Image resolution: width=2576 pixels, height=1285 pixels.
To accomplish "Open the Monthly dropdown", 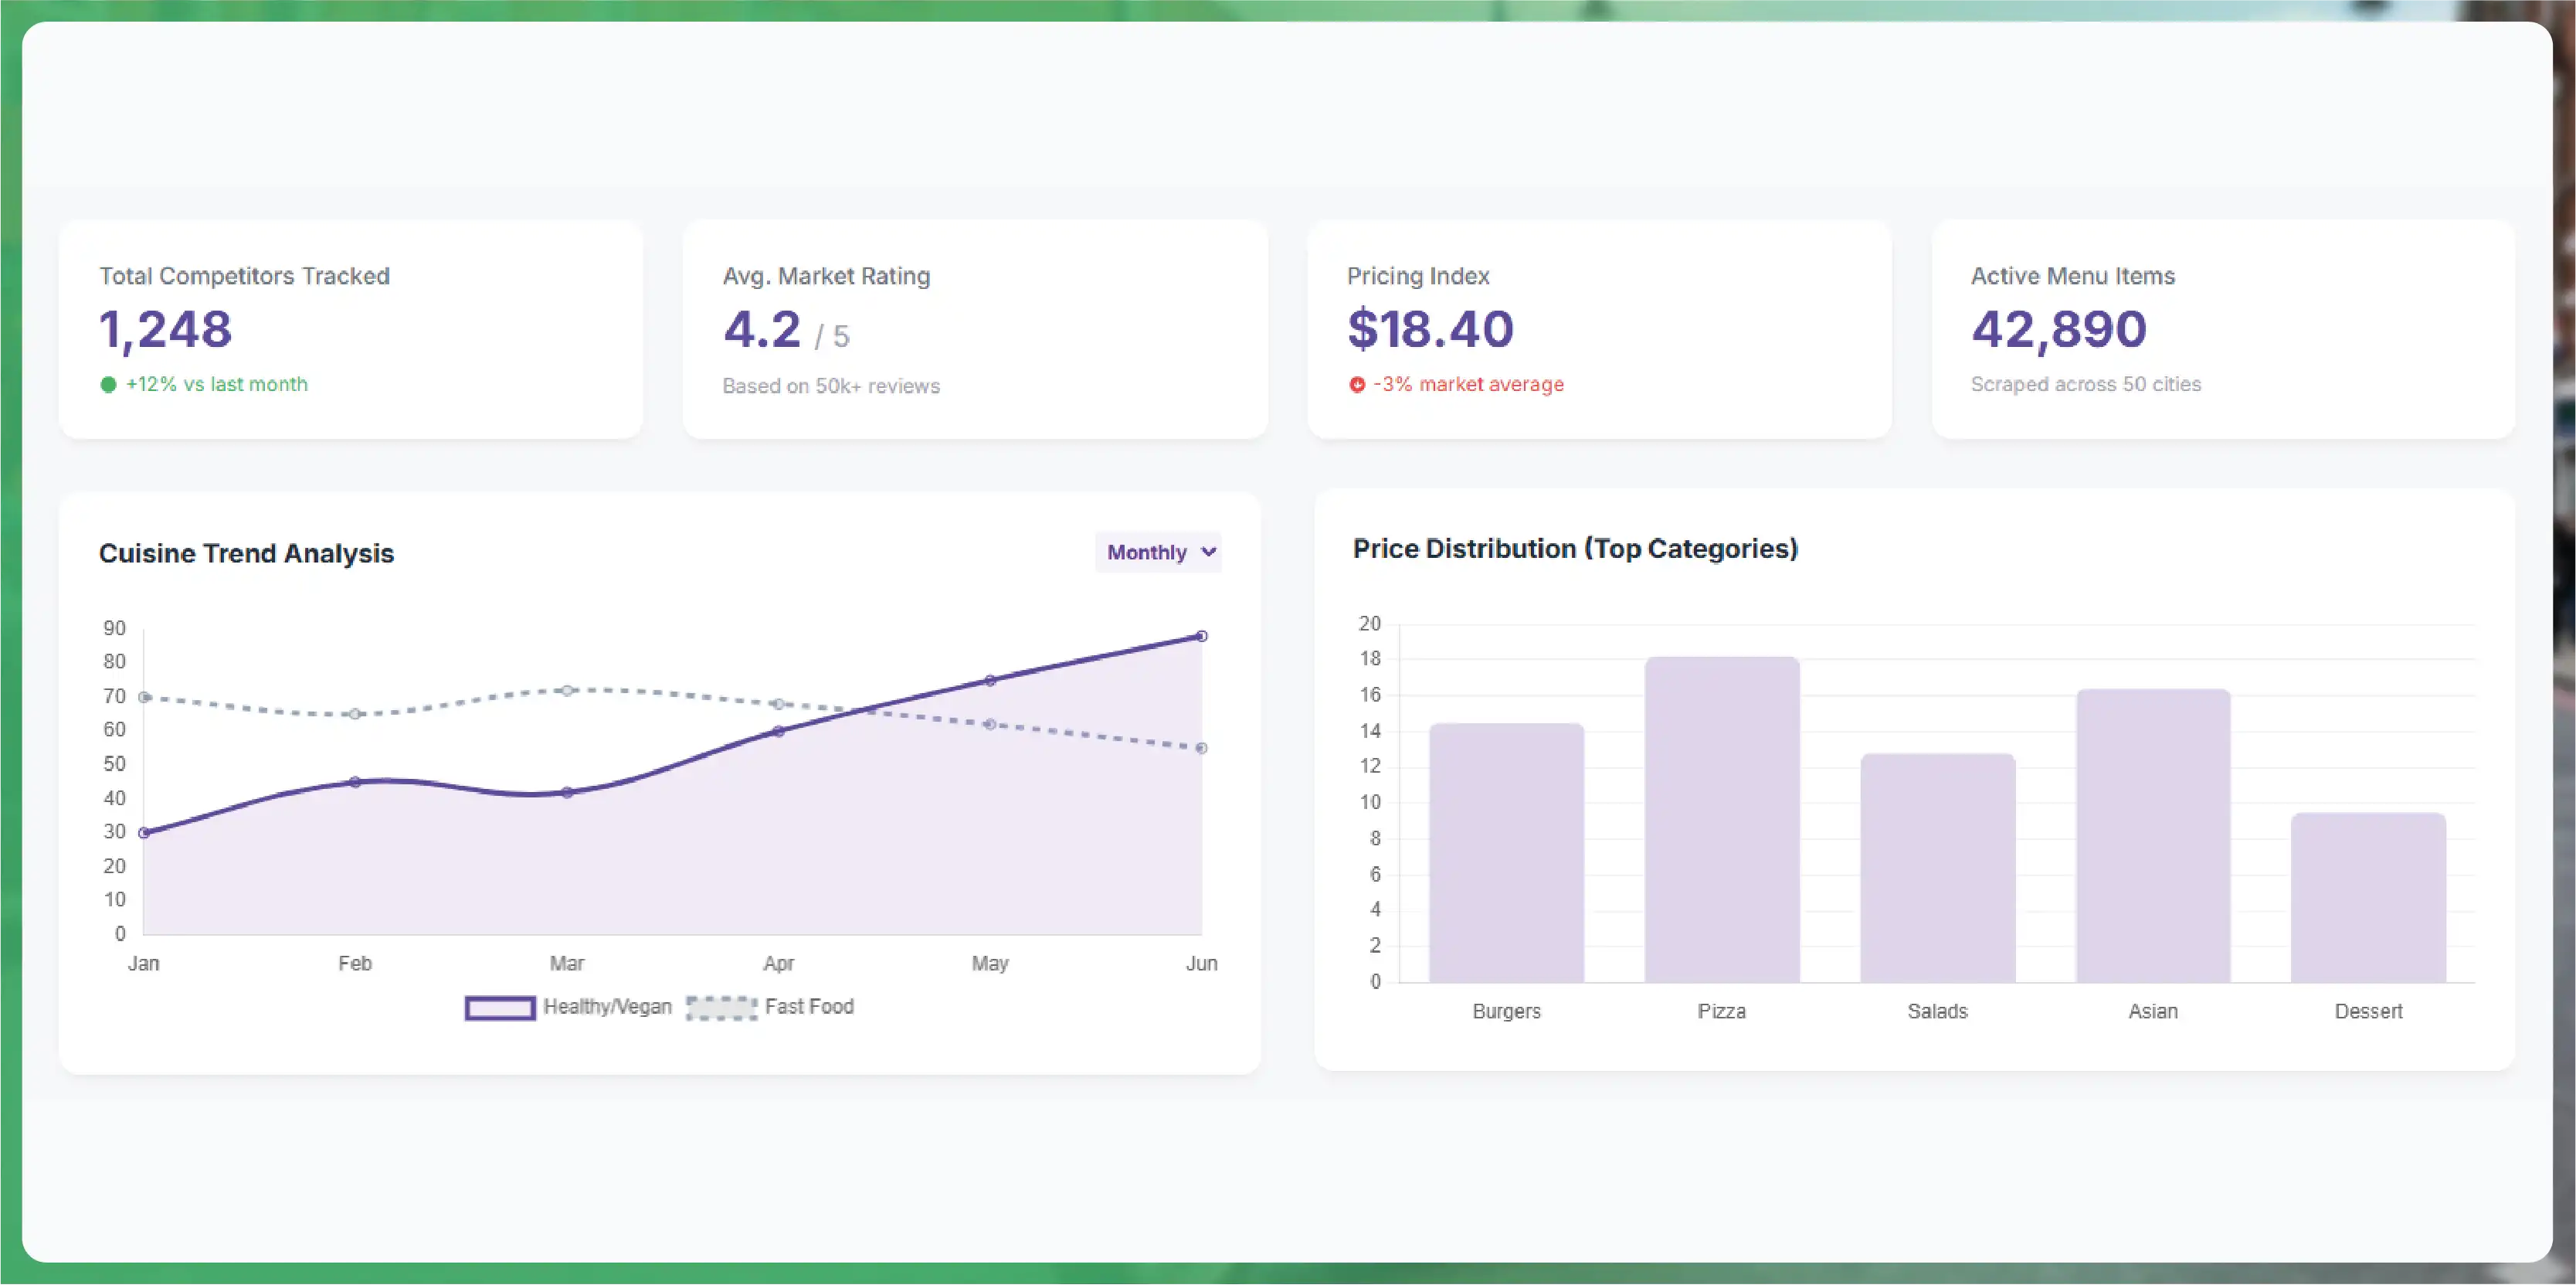I will click(x=1157, y=552).
